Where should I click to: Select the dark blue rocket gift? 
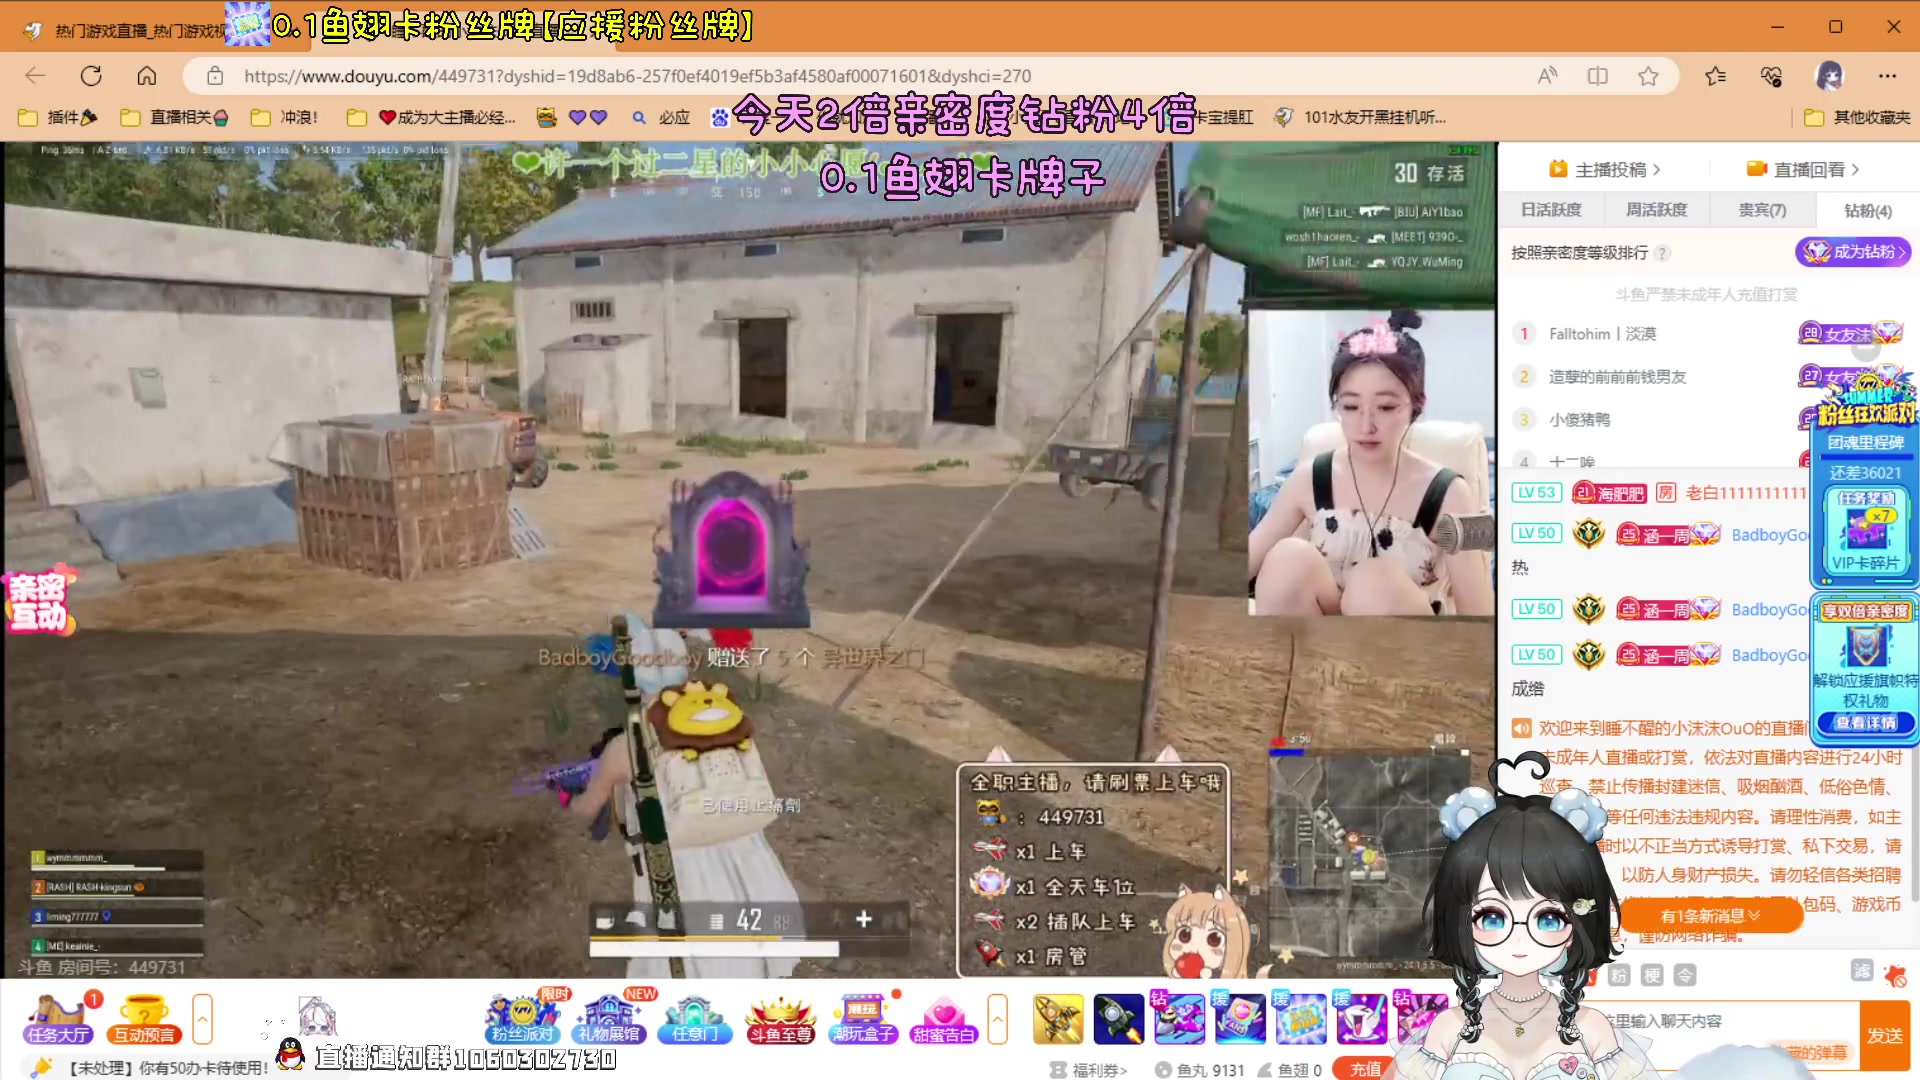click(1118, 1019)
